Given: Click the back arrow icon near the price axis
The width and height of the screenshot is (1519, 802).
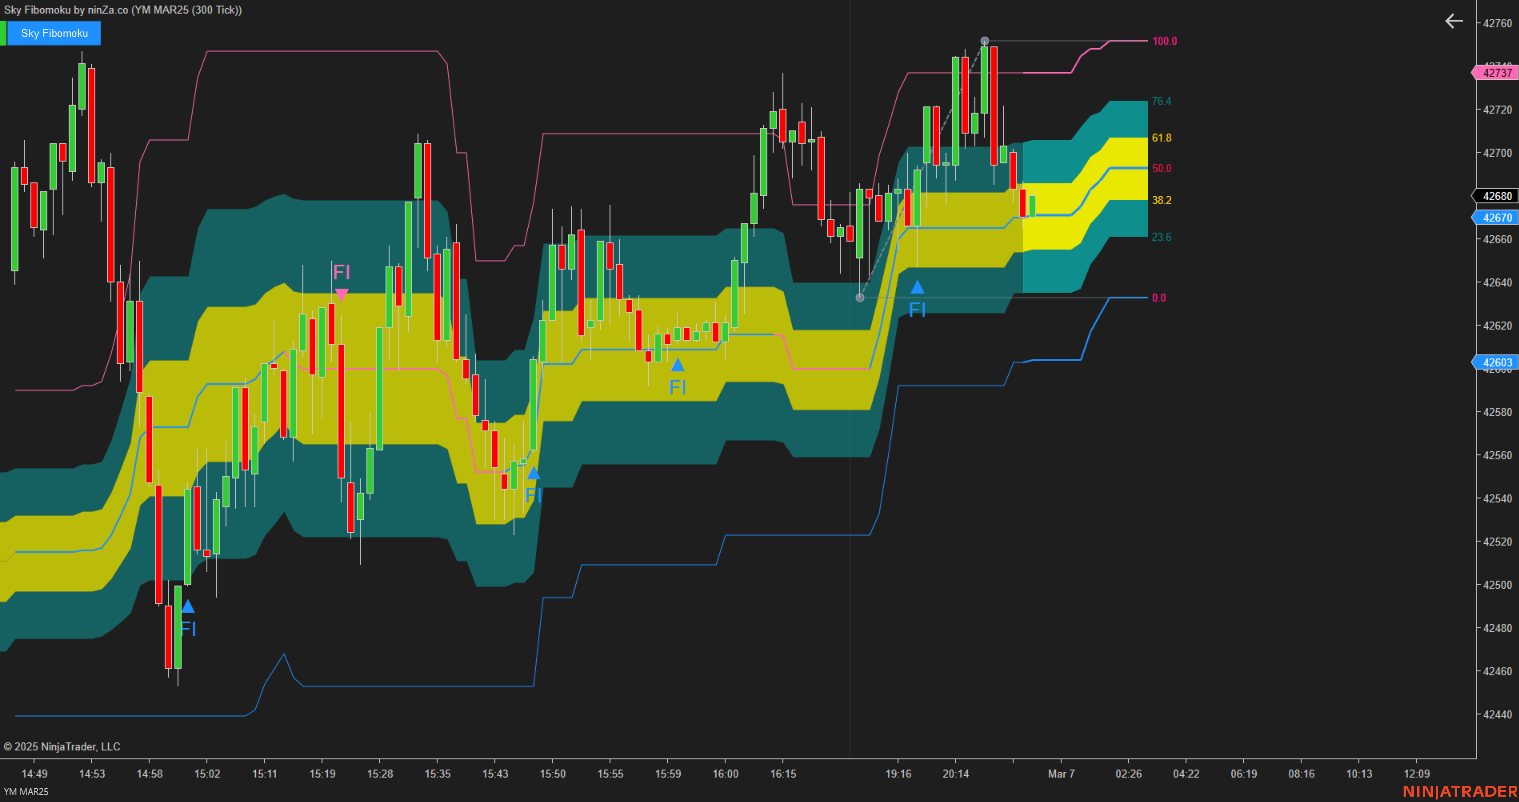Looking at the screenshot, I should (1453, 20).
